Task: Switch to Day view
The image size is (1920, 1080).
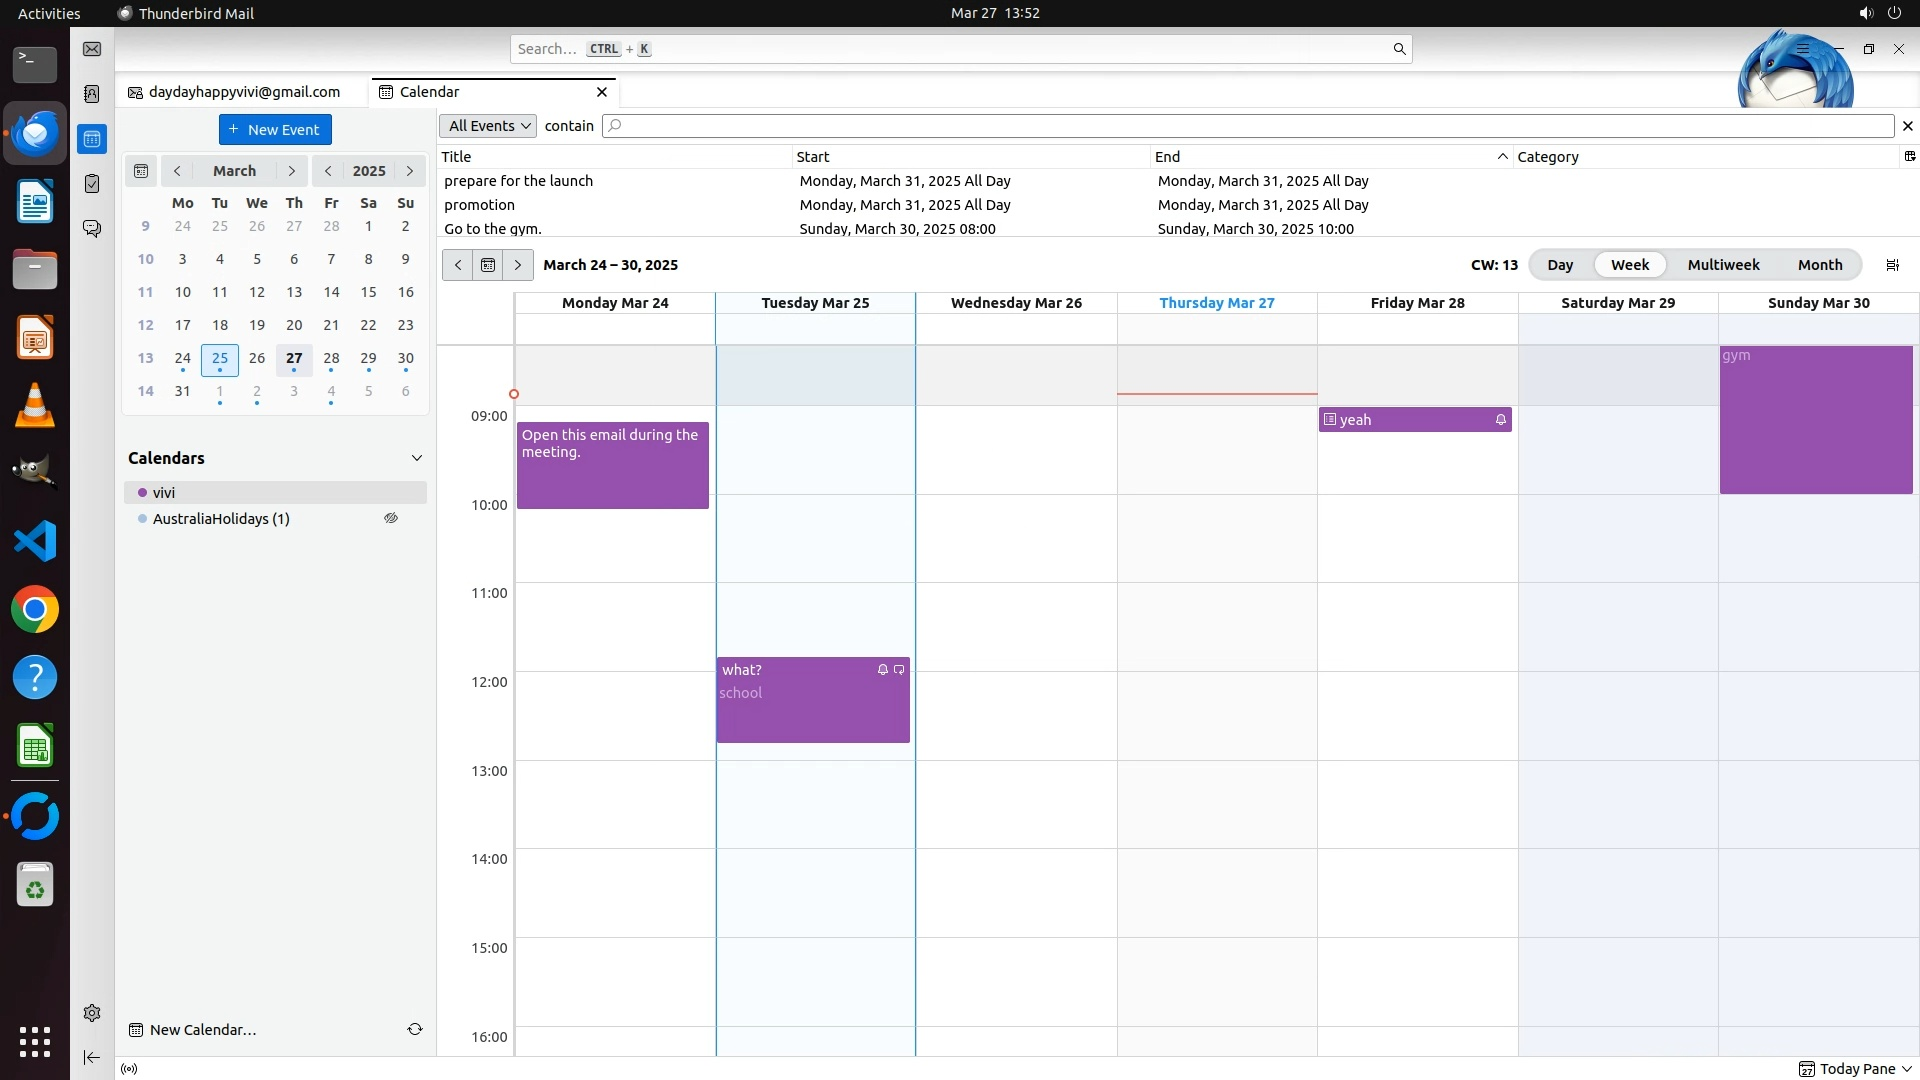Action: click(1559, 265)
